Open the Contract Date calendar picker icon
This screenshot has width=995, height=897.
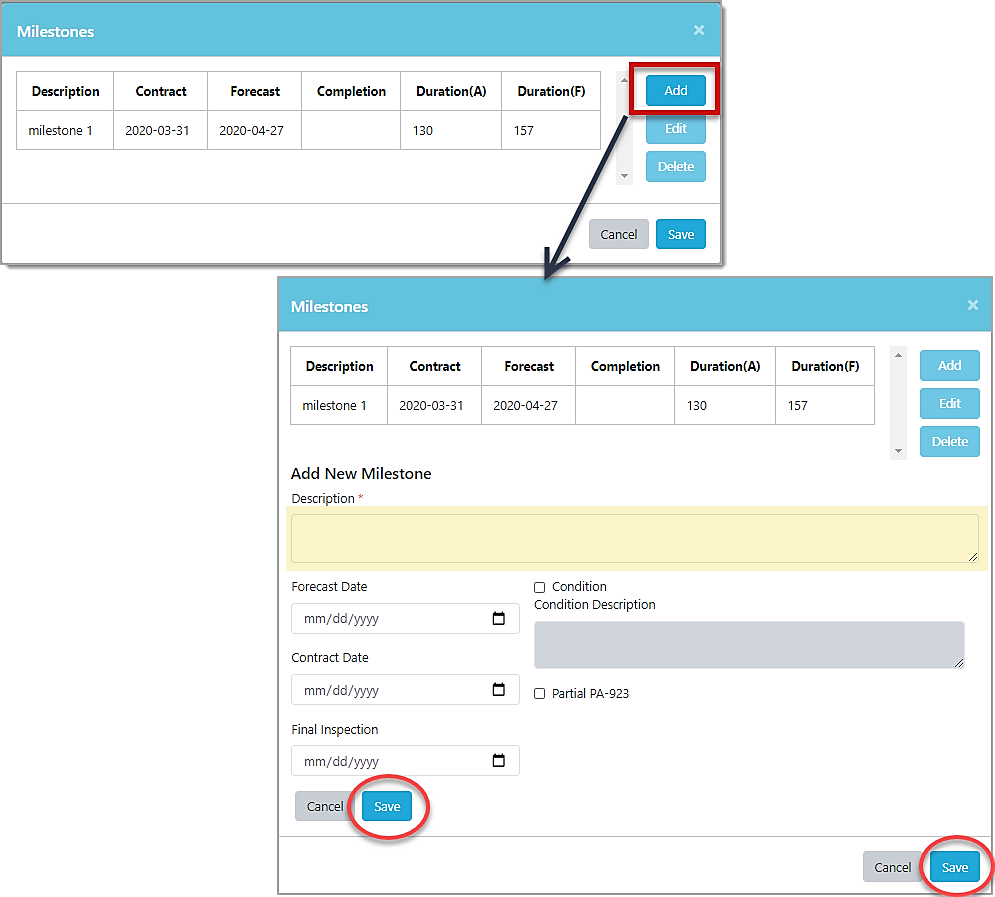point(499,690)
